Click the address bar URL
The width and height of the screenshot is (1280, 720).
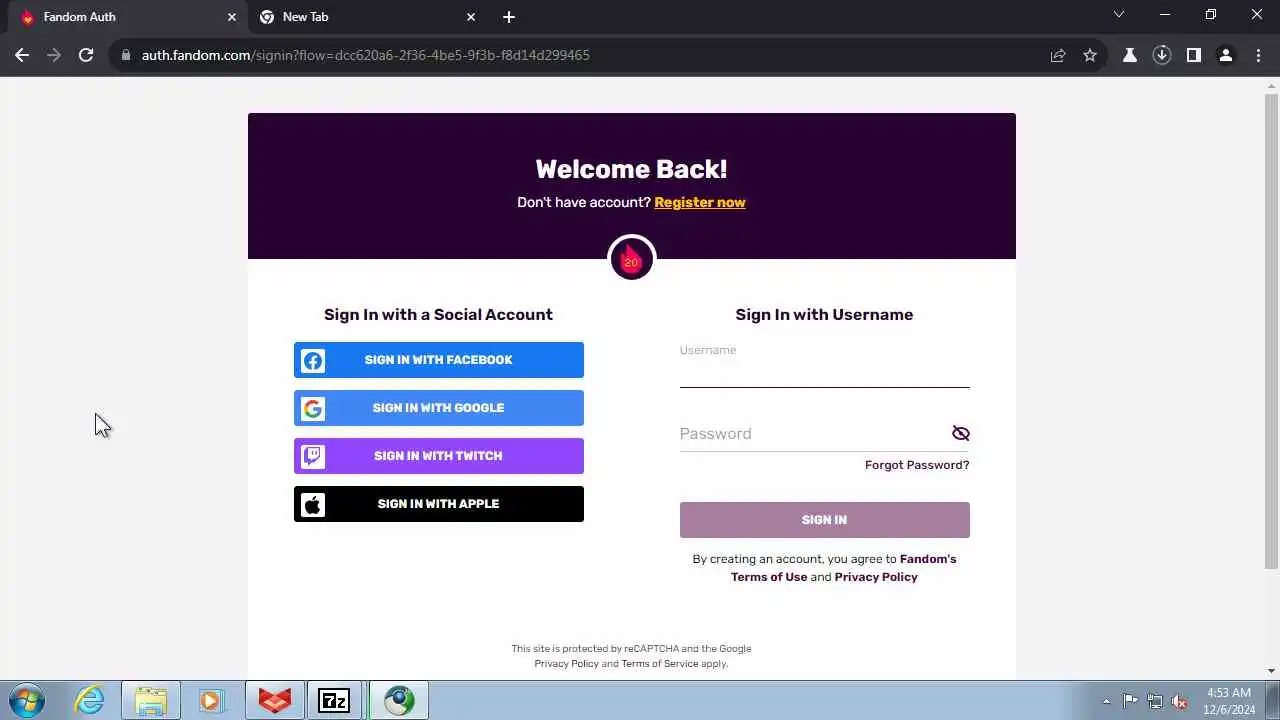click(366, 55)
